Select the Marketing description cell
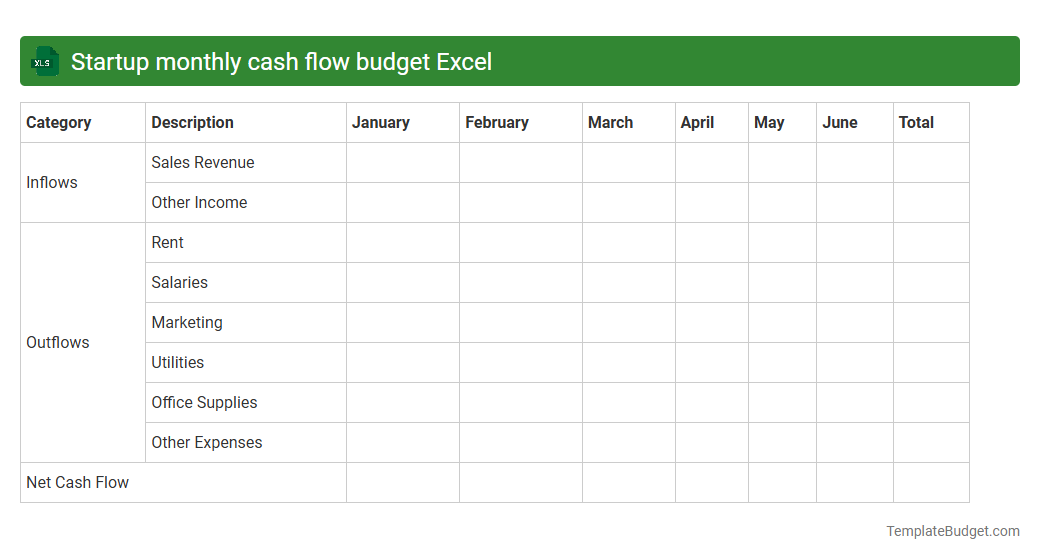The width and height of the screenshot is (1040, 560). click(245, 322)
